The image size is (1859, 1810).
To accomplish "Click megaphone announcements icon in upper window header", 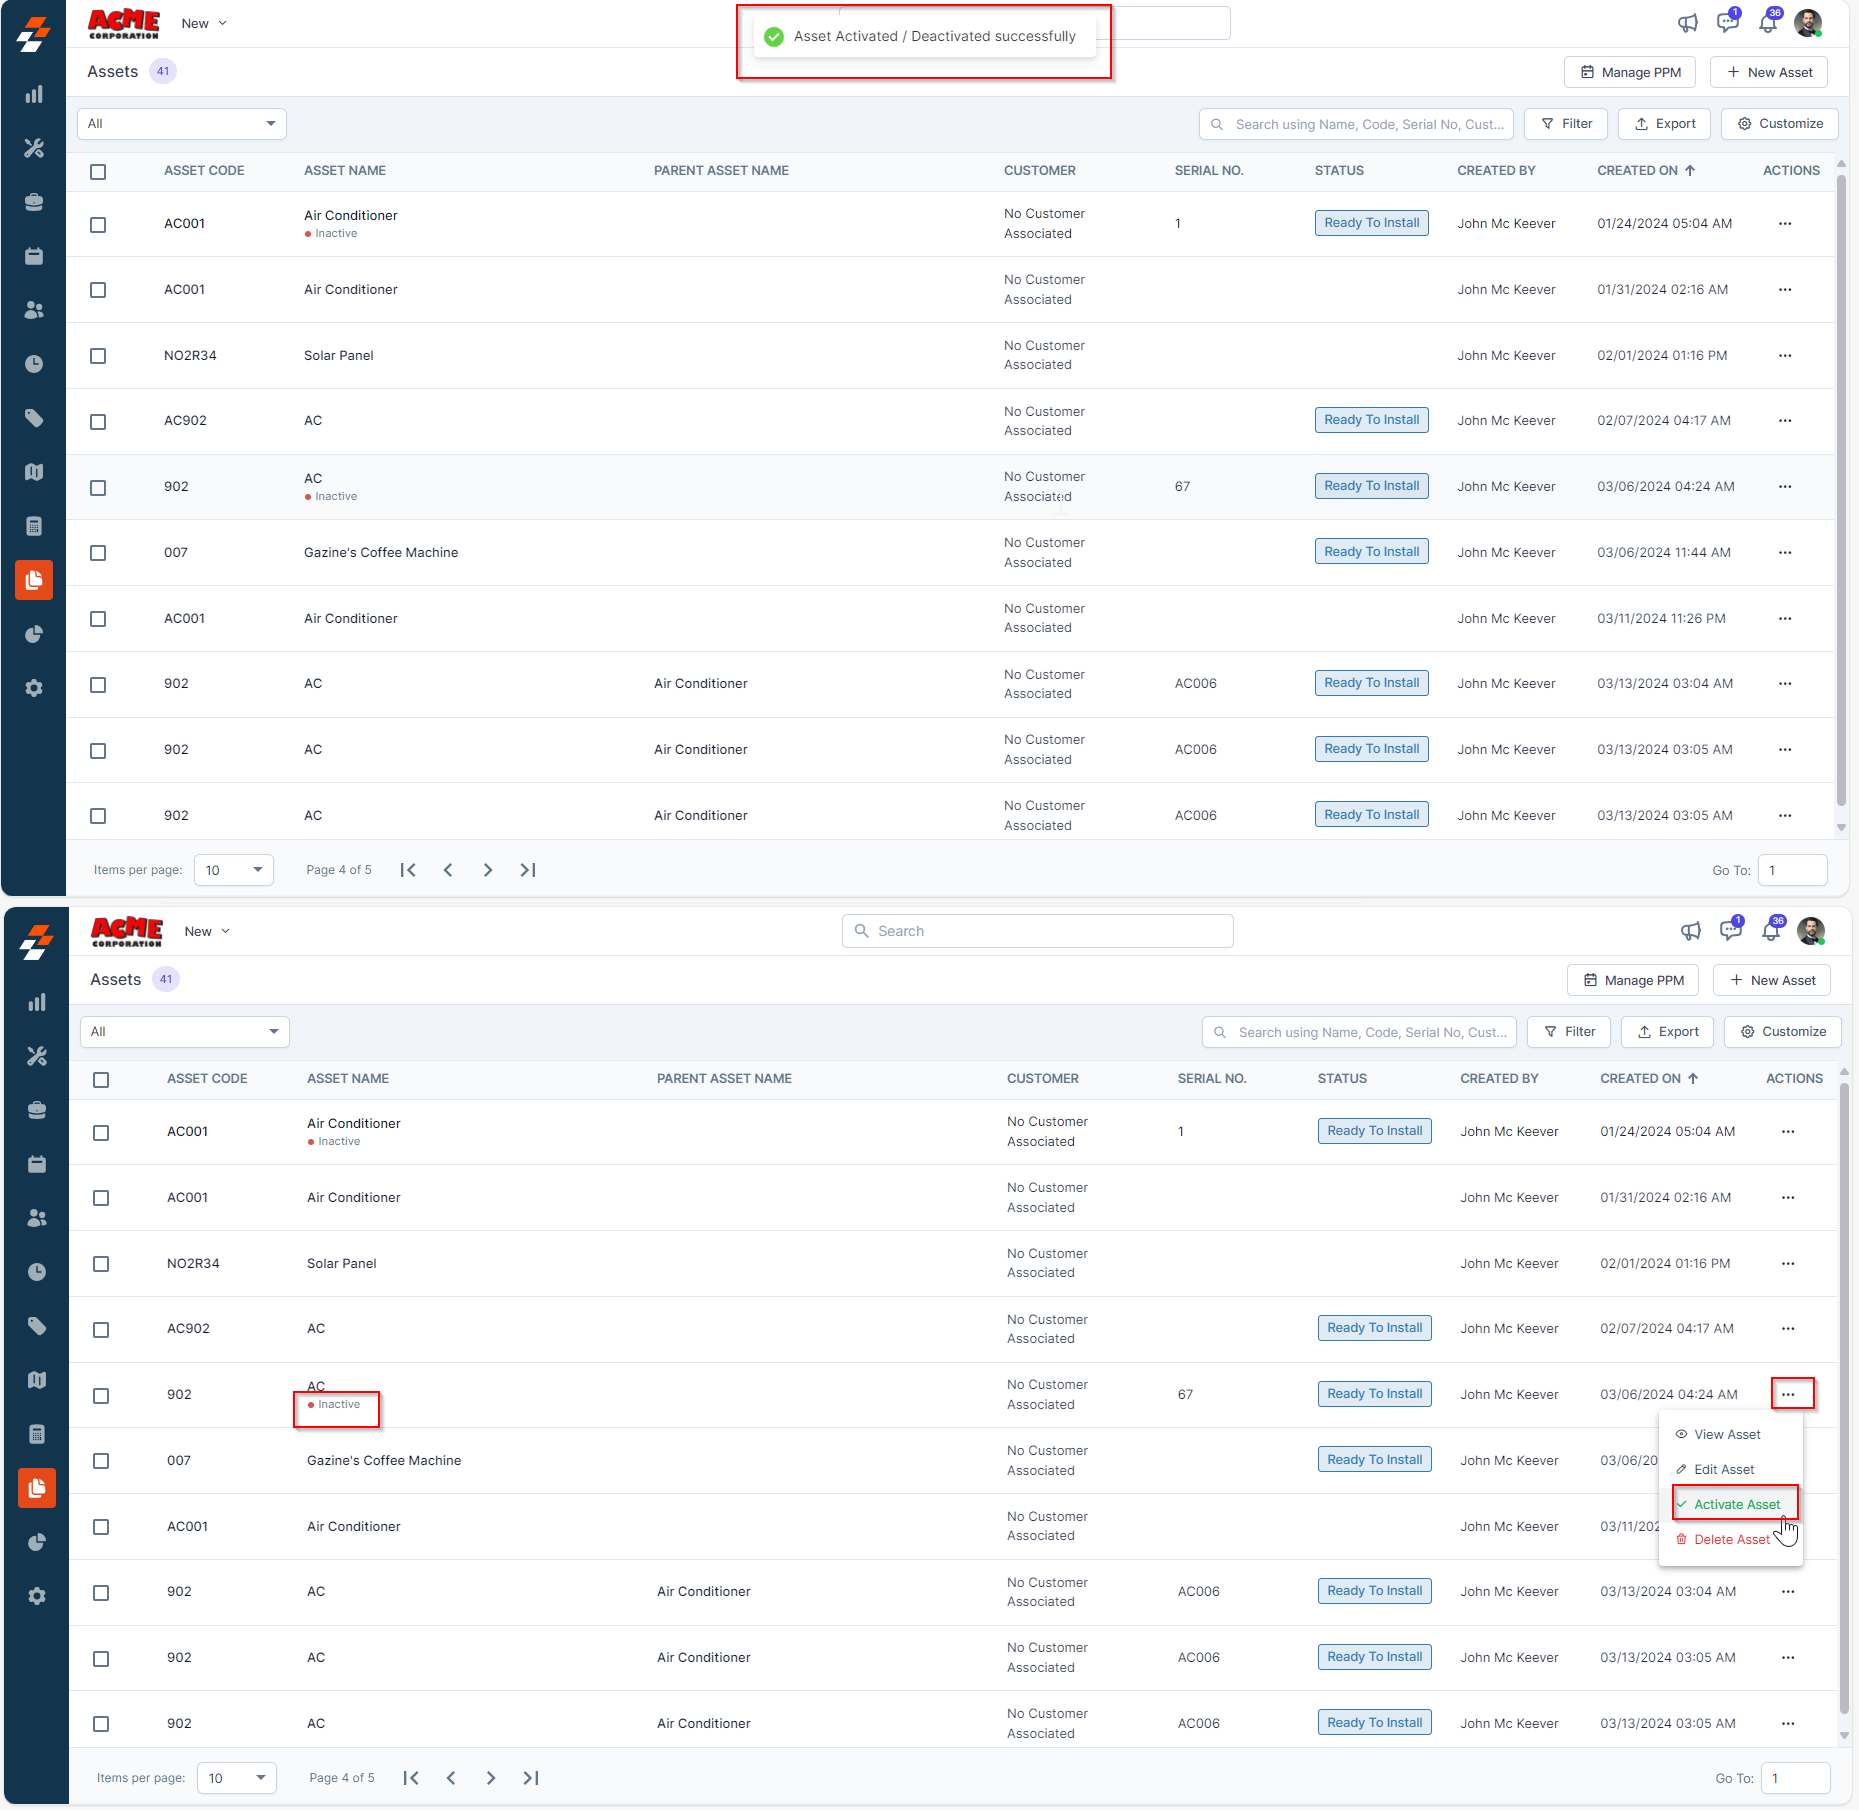I will coord(1688,23).
